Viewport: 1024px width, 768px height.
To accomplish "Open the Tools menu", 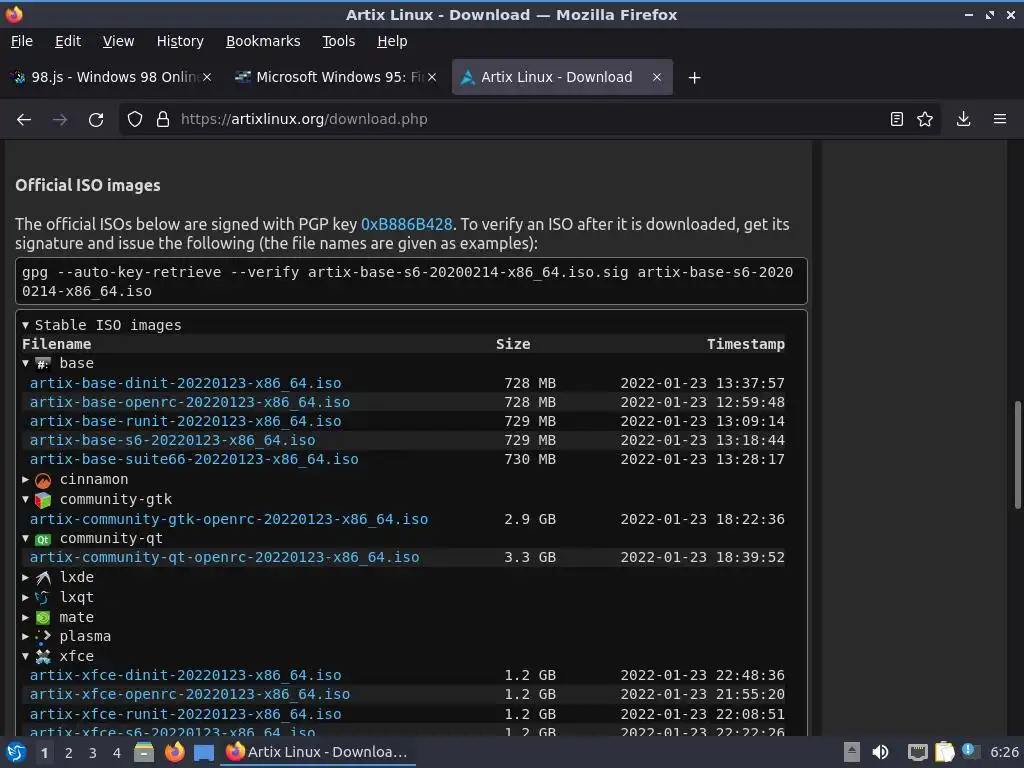I will [x=338, y=41].
